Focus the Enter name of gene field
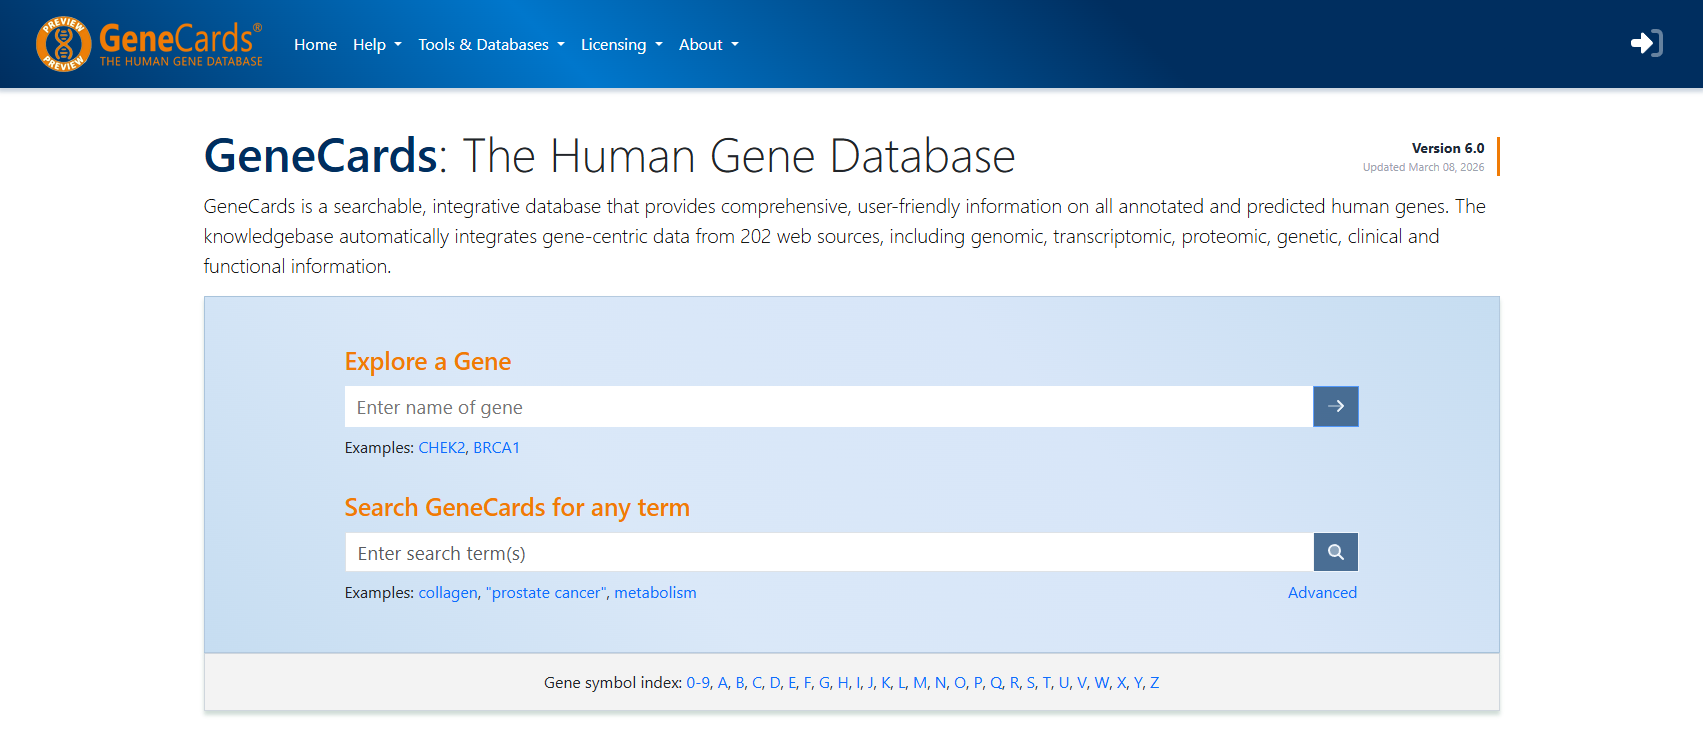This screenshot has height=735, width=1703. point(829,407)
